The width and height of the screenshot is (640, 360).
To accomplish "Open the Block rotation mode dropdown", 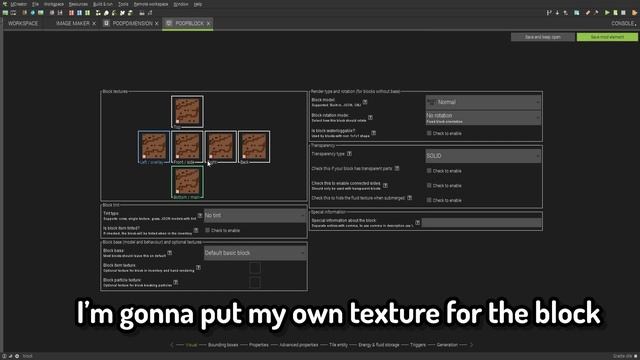I will (483, 118).
